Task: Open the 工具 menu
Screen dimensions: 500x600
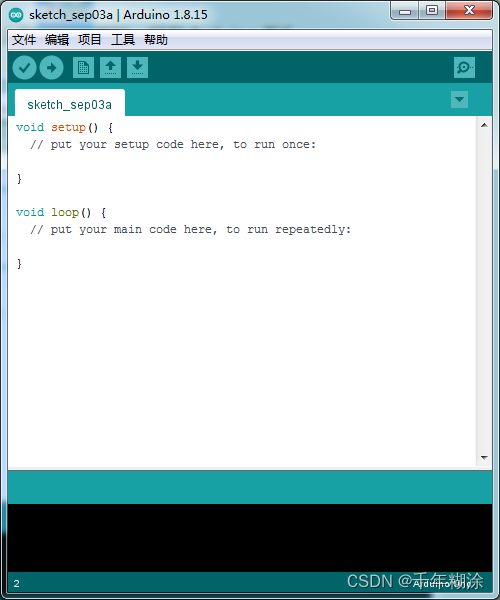Action: point(123,39)
